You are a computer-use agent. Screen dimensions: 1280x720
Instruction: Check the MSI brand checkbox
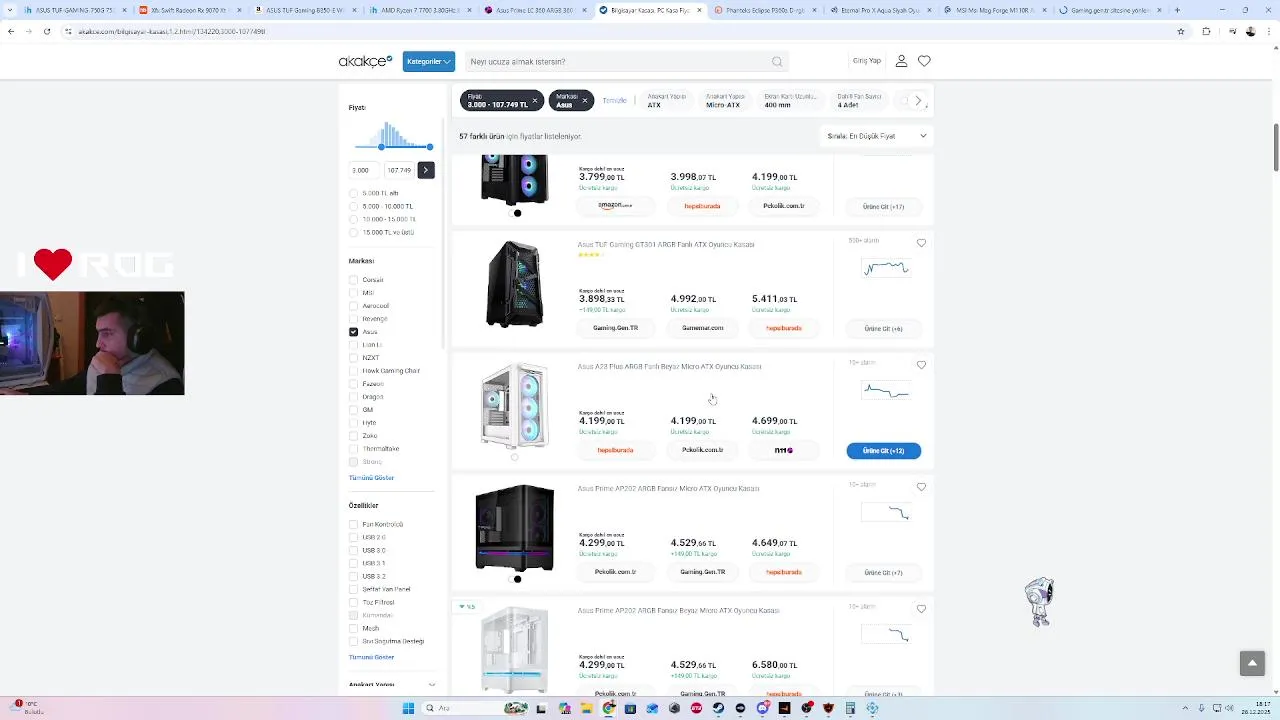click(353, 293)
